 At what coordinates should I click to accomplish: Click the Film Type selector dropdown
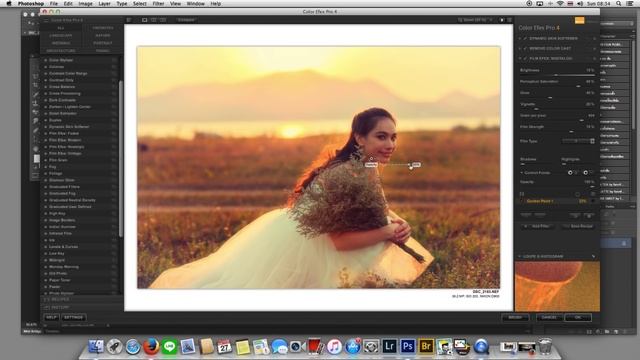point(578,141)
